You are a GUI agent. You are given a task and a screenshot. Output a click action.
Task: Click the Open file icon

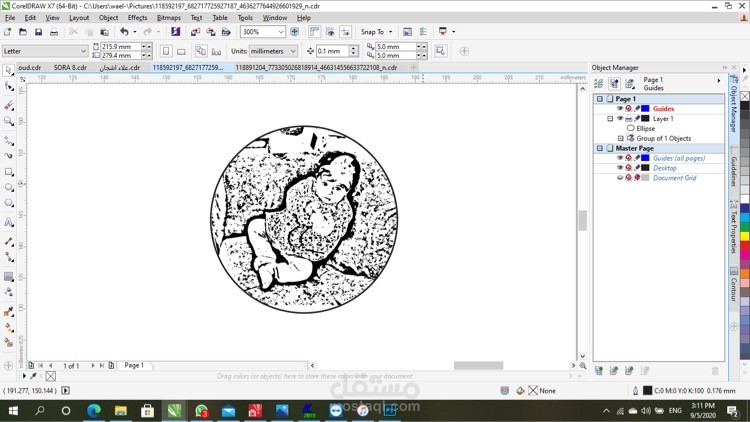point(23,32)
